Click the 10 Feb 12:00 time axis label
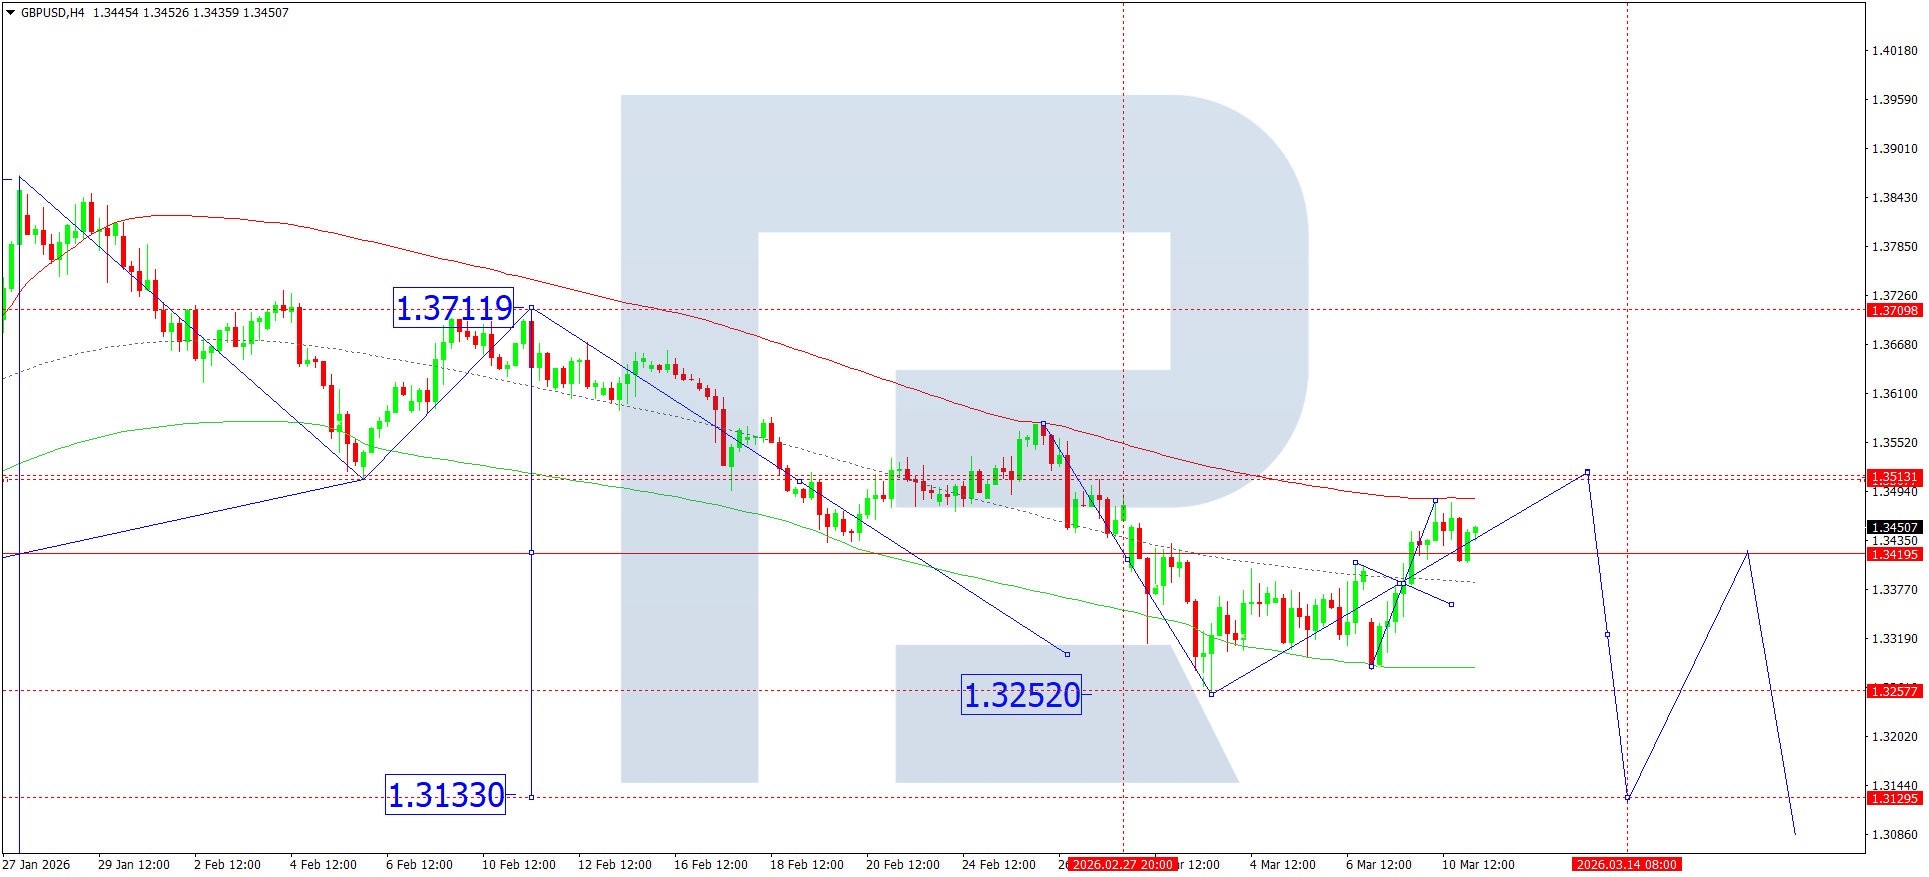 pos(518,865)
